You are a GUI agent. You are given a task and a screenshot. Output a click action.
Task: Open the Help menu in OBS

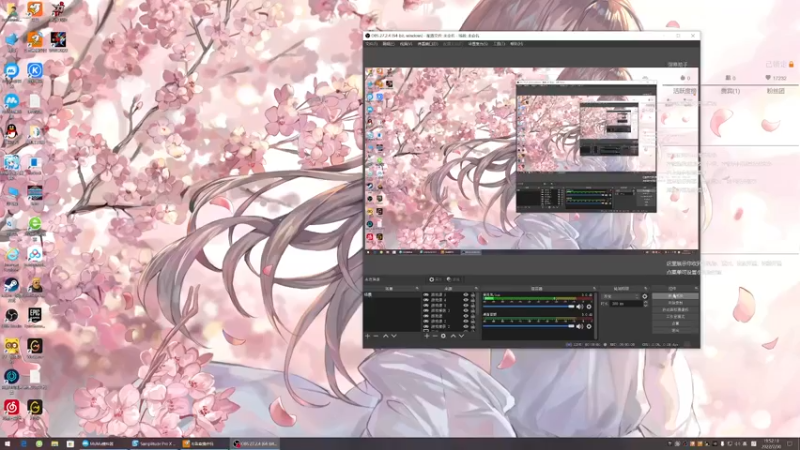[x=517, y=44]
